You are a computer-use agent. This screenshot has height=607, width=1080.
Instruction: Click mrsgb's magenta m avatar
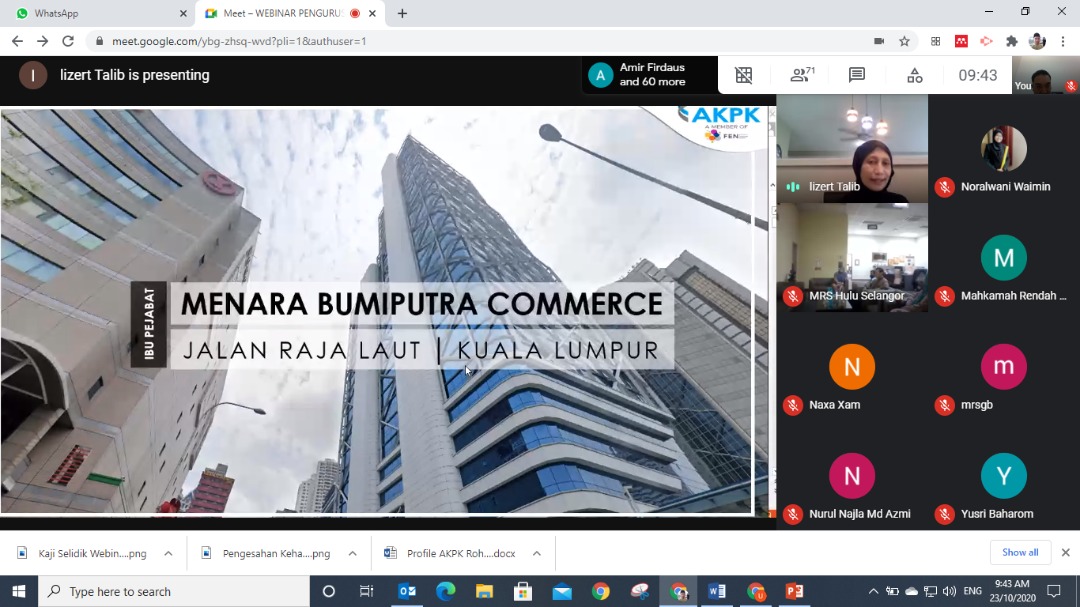[1004, 367]
